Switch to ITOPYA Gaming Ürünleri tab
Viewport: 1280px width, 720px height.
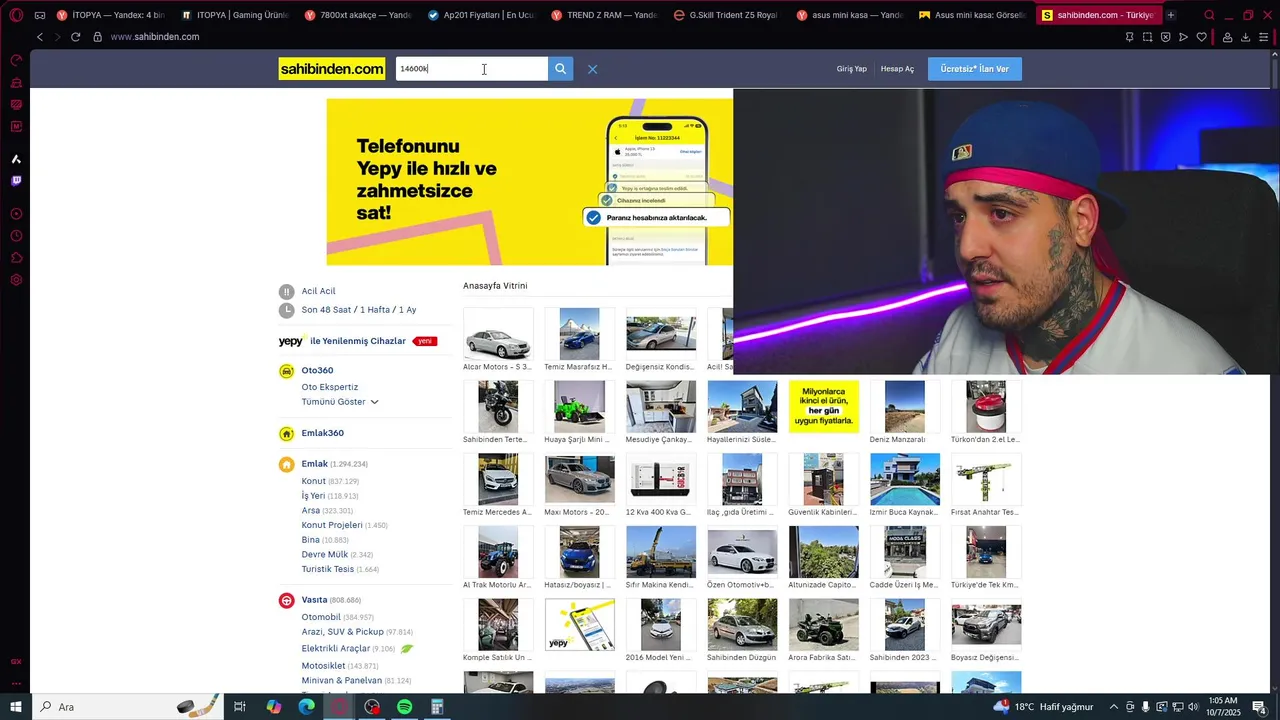tap(233, 15)
